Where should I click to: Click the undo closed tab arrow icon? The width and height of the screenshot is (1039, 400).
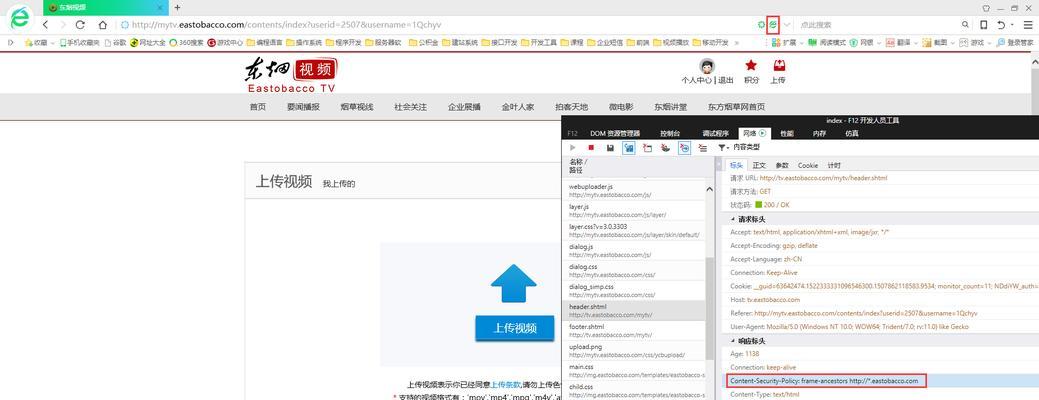[1001, 25]
